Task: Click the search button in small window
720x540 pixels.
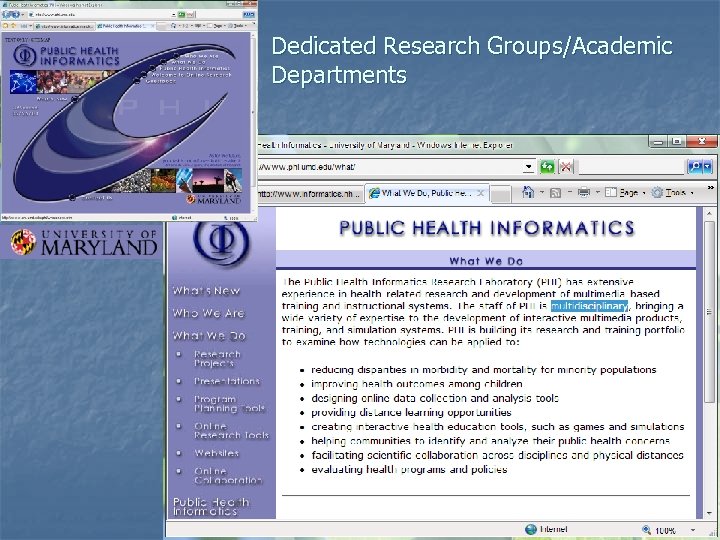Action: (248, 15)
